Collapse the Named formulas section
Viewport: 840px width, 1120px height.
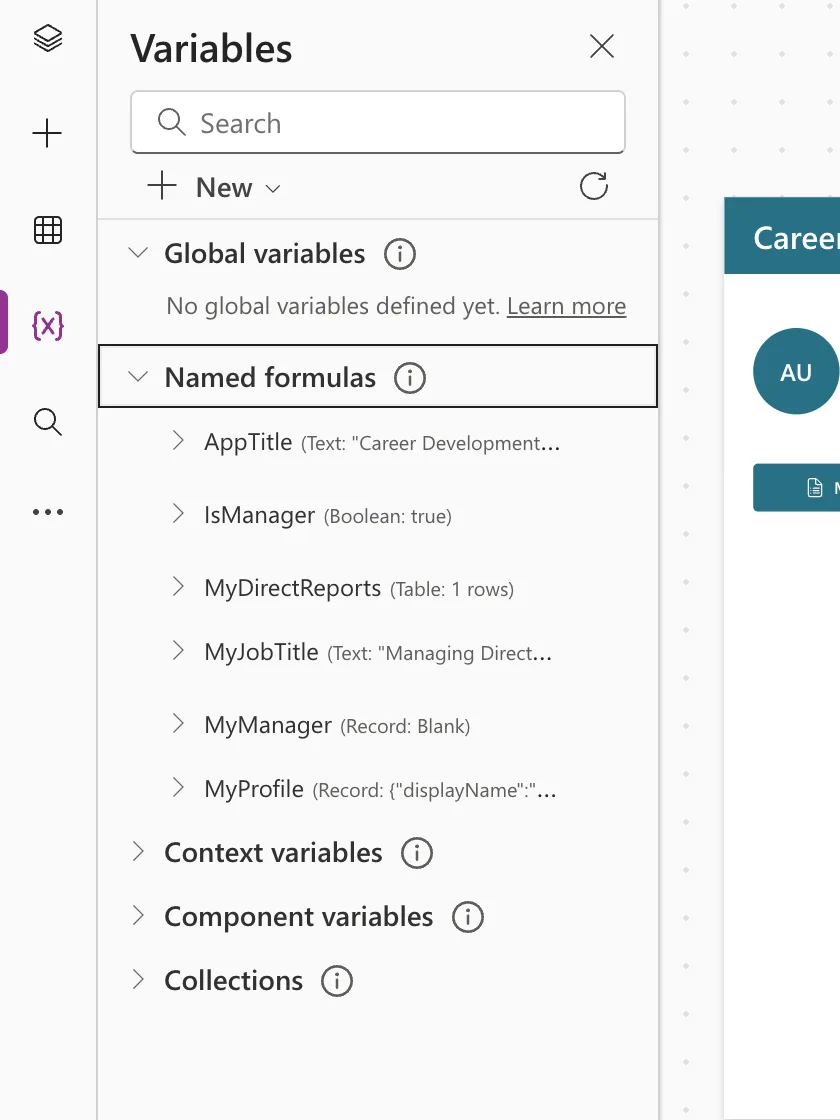pyautogui.click(x=138, y=376)
